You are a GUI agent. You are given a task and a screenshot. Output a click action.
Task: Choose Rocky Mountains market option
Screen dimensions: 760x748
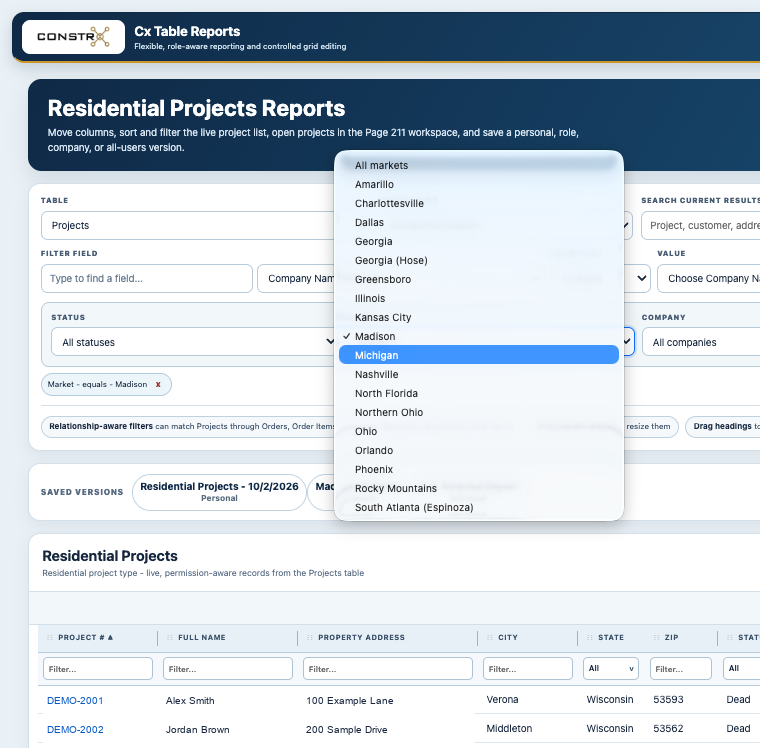coord(479,488)
